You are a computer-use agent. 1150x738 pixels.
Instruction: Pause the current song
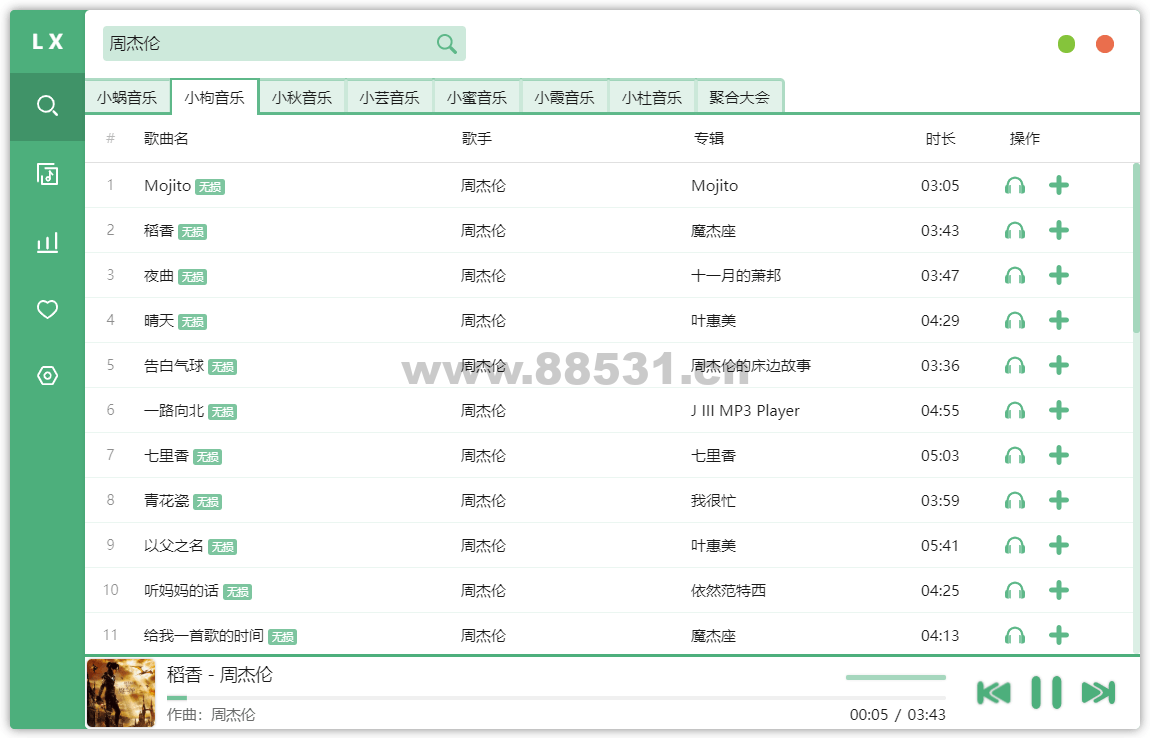click(x=1046, y=692)
